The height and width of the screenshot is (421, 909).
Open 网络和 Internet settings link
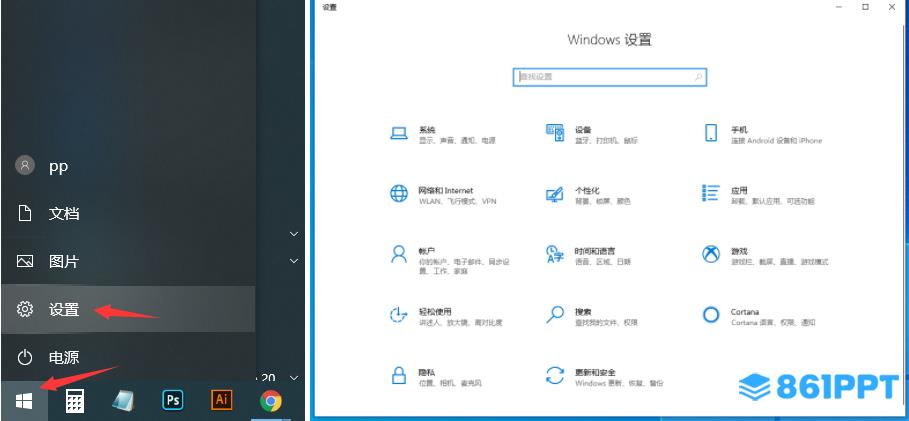point(443,195)
